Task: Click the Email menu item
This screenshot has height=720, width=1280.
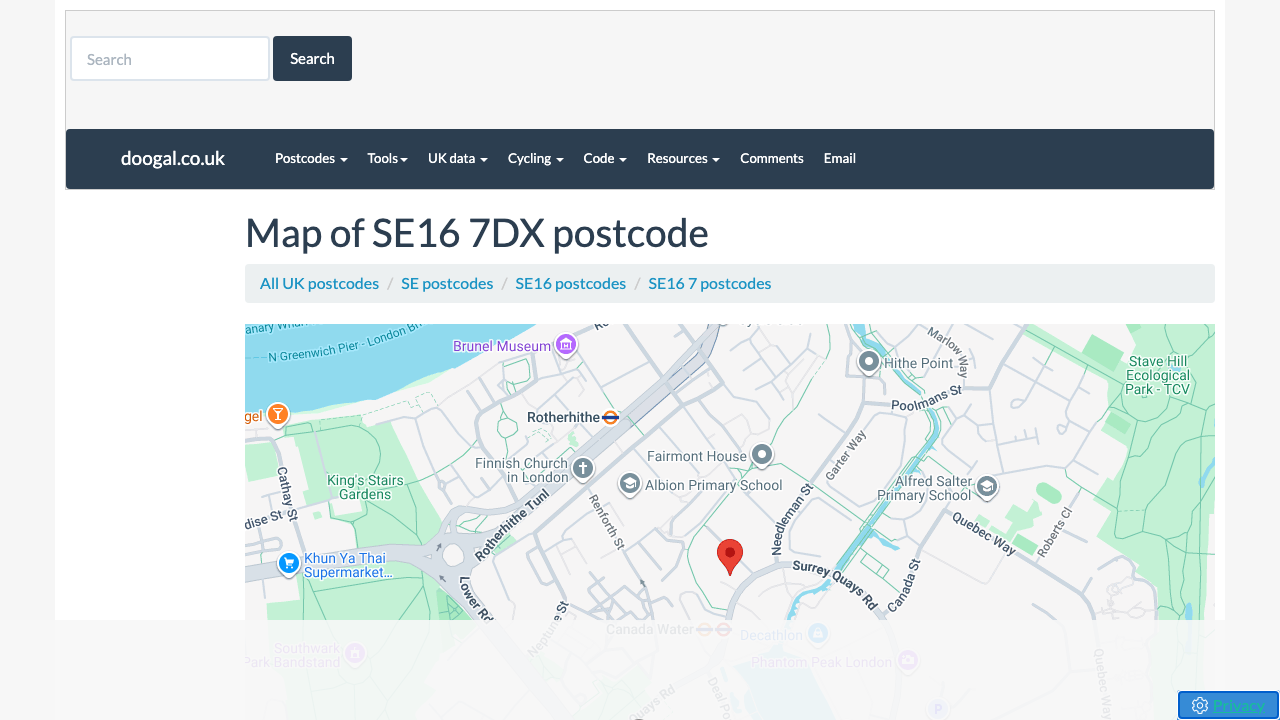Action: [x=839, y=158]
